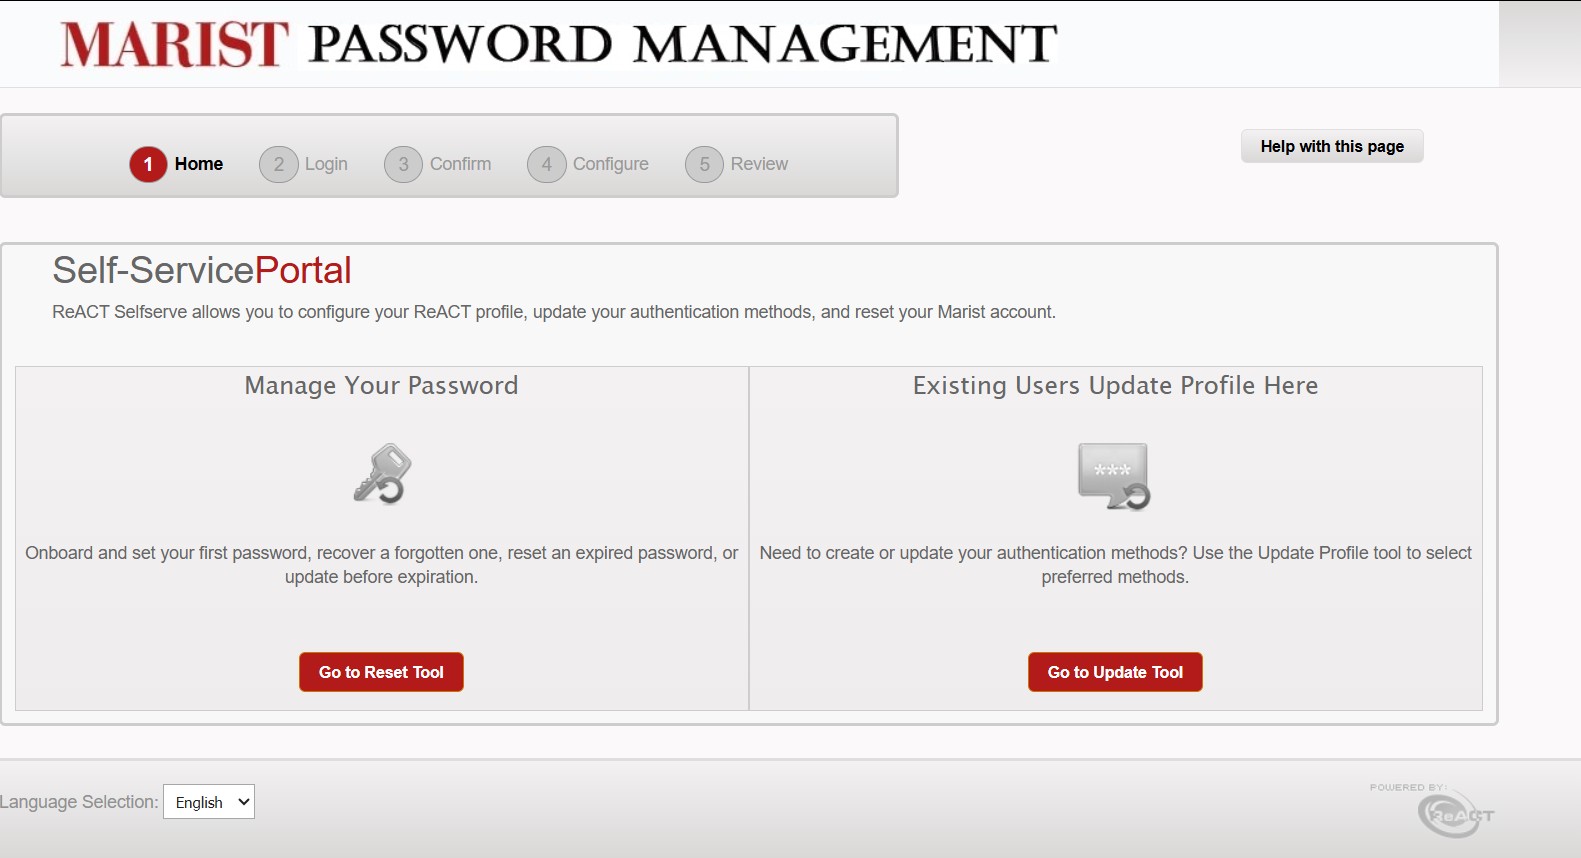Screen dimensions: 1581x858
Task: Click the password box icon for Update Profile
Action: 1114,476
